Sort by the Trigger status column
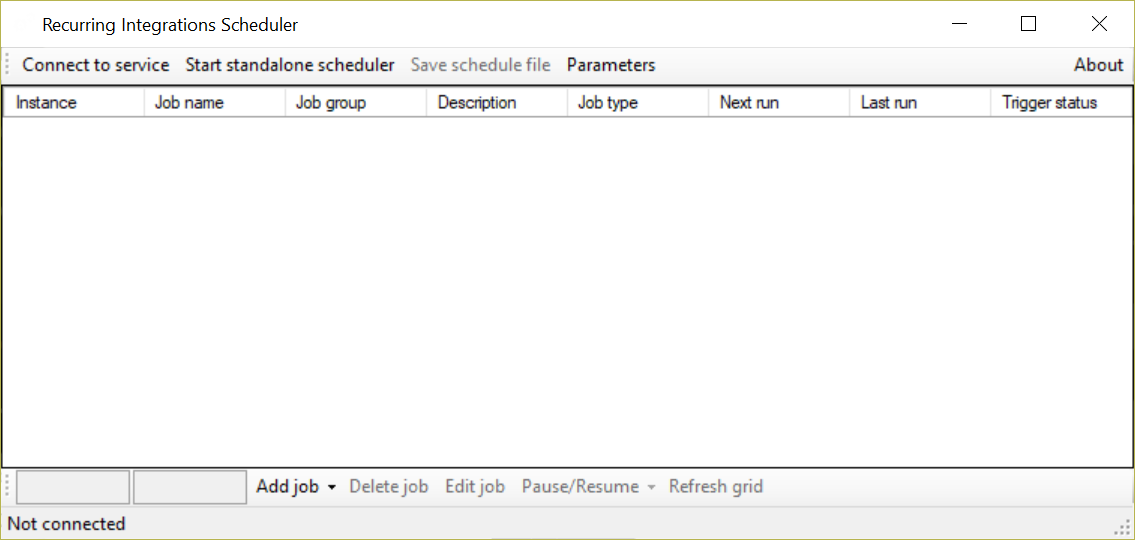The width and height of the screenshot is (1135, 540). [x=1060, y=103]
